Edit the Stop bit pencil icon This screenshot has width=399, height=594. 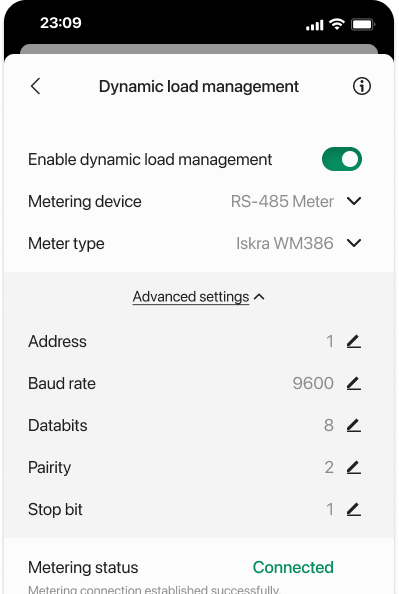354,510
